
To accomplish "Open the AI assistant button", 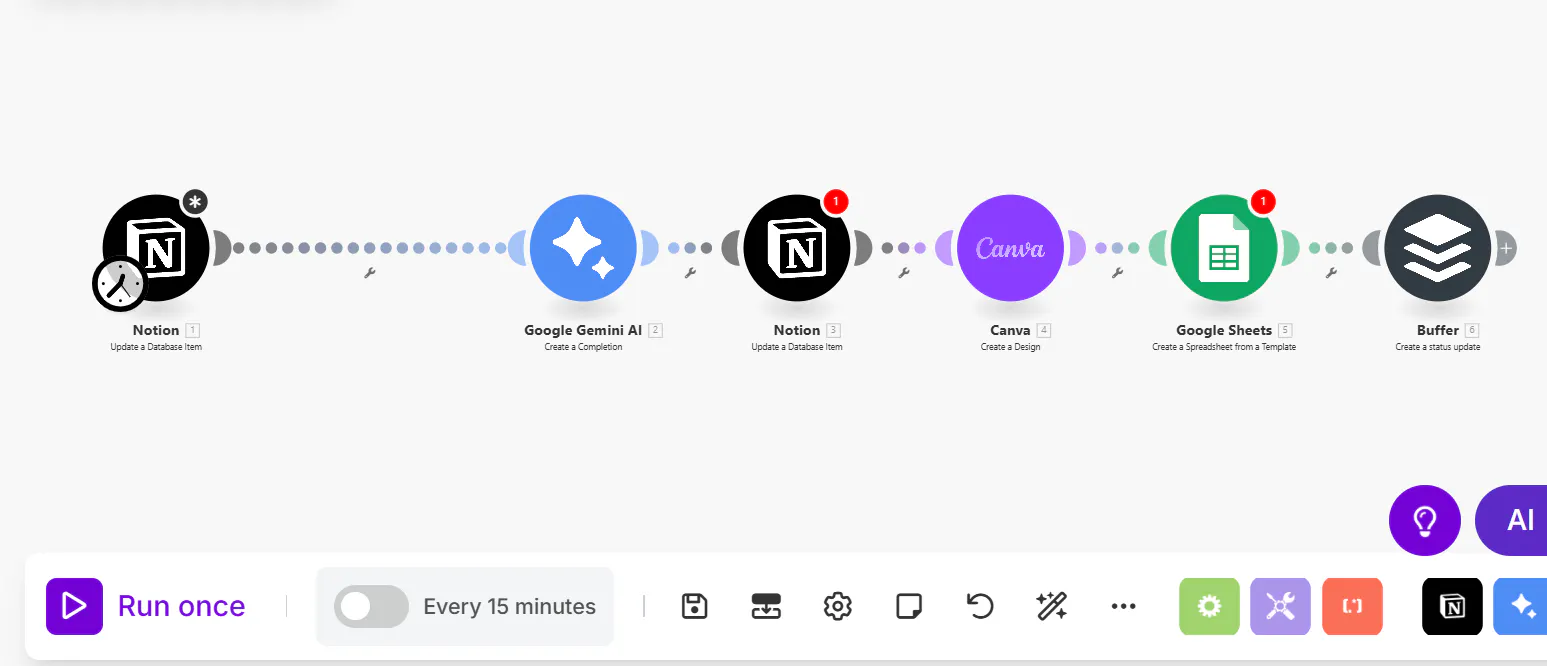I will point(1512,520).
